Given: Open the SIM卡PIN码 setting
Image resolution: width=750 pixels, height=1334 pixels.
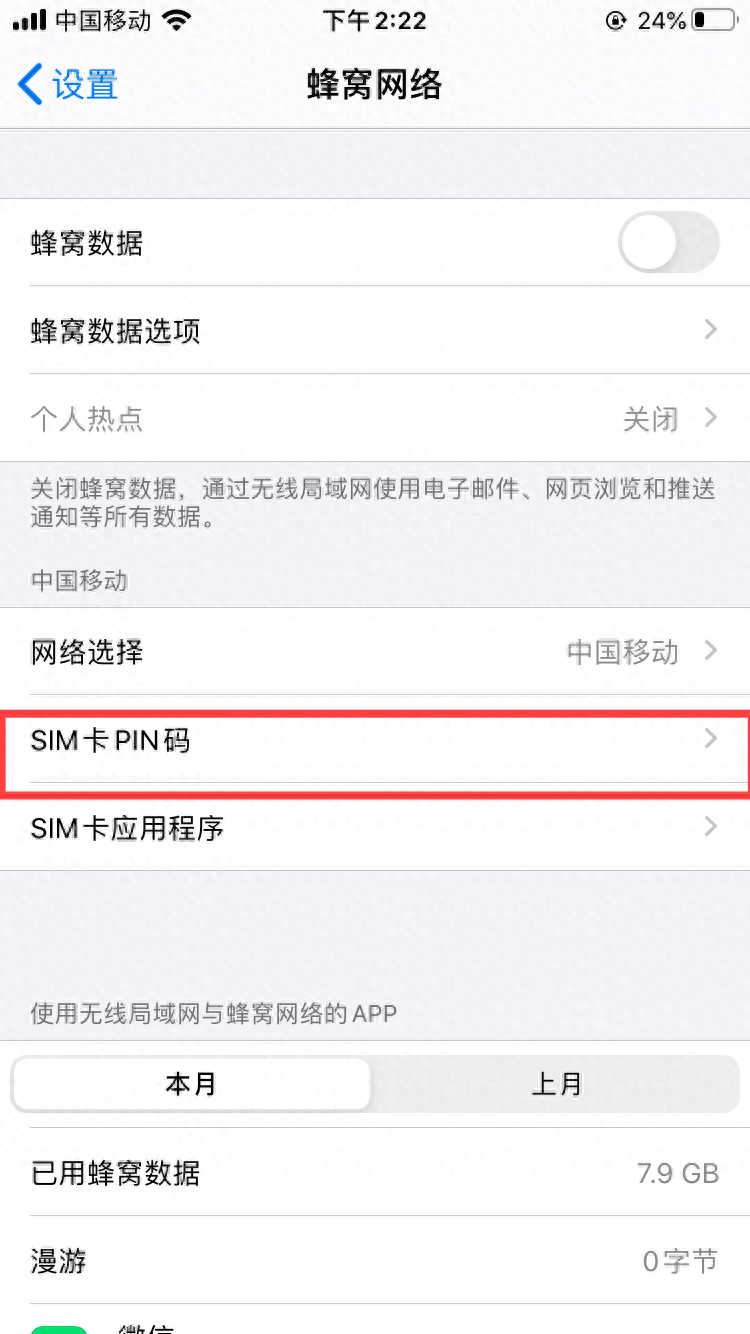Looking at the screenshot, I should point(375,739).
